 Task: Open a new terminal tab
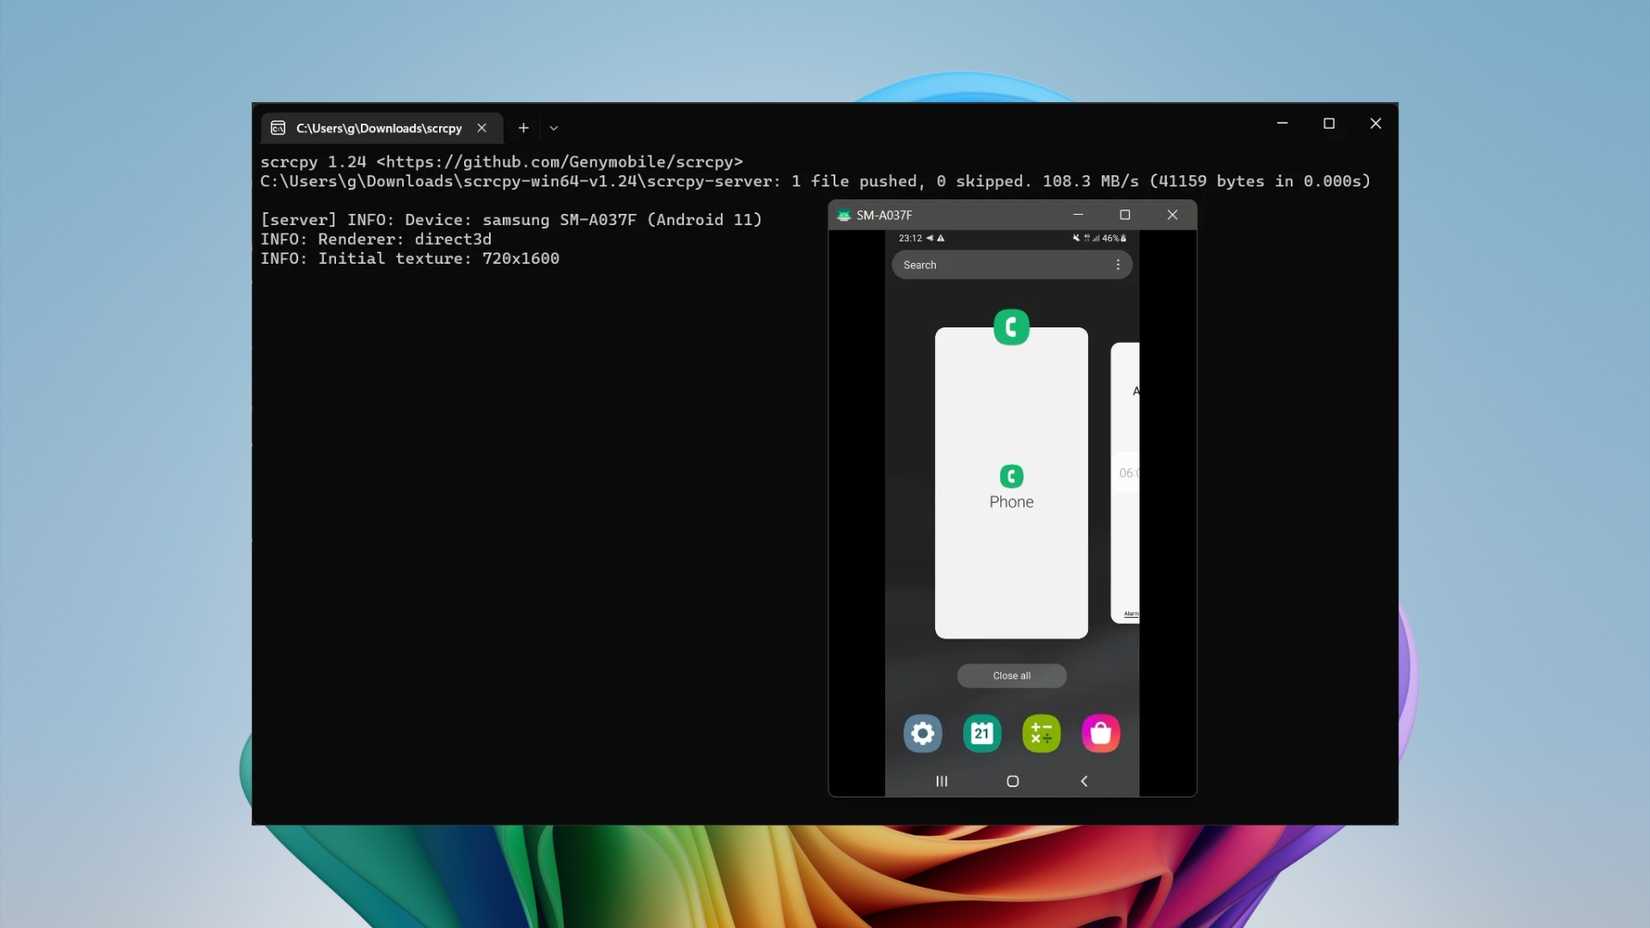(523, 128)
